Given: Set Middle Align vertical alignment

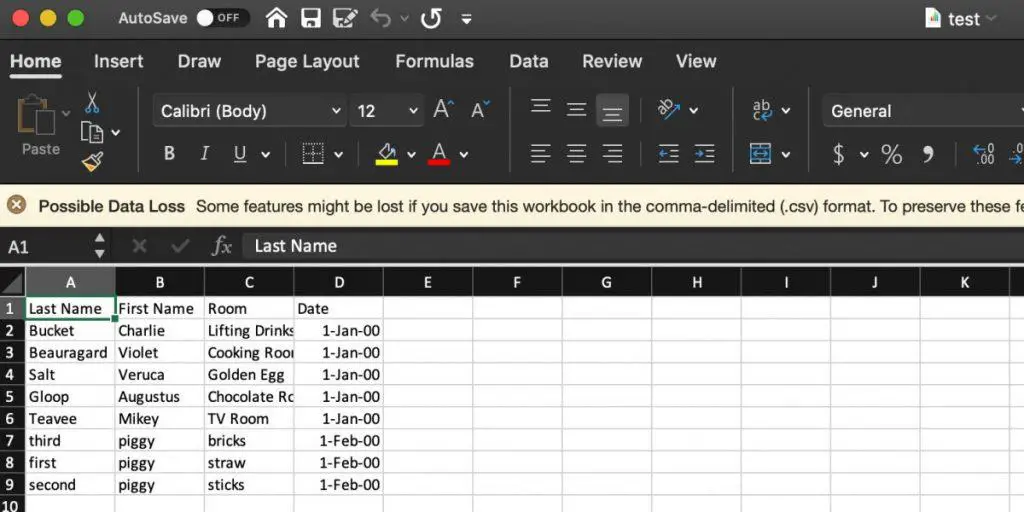Looking at the screenshot, I should click(576, 110).
